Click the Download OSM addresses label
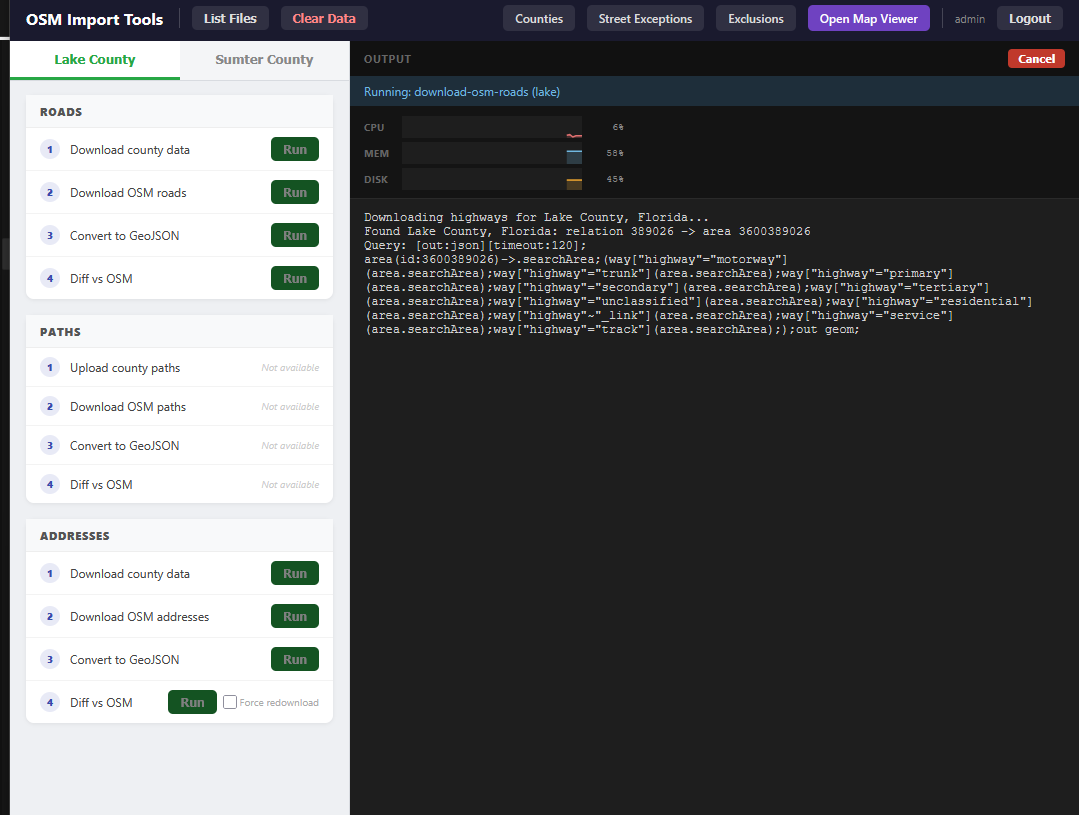Screen dimensions: 1079x815 [140, 617]
